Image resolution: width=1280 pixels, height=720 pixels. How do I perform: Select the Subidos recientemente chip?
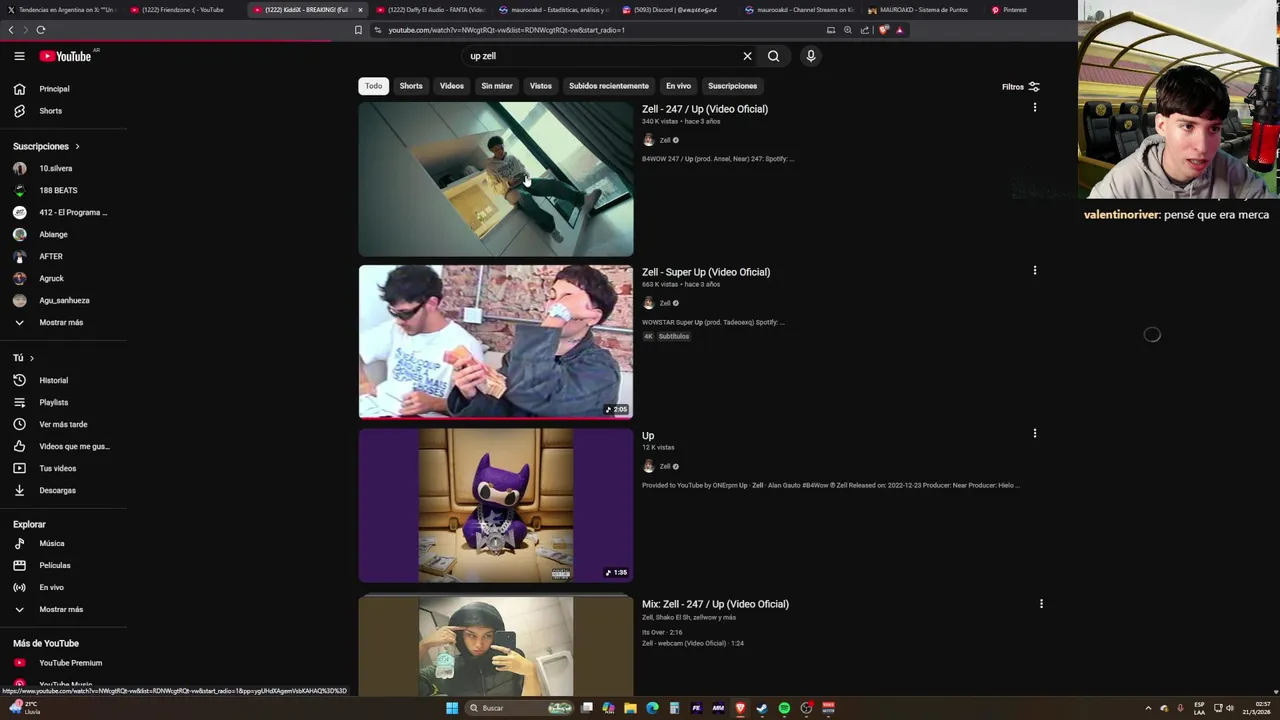609,86
